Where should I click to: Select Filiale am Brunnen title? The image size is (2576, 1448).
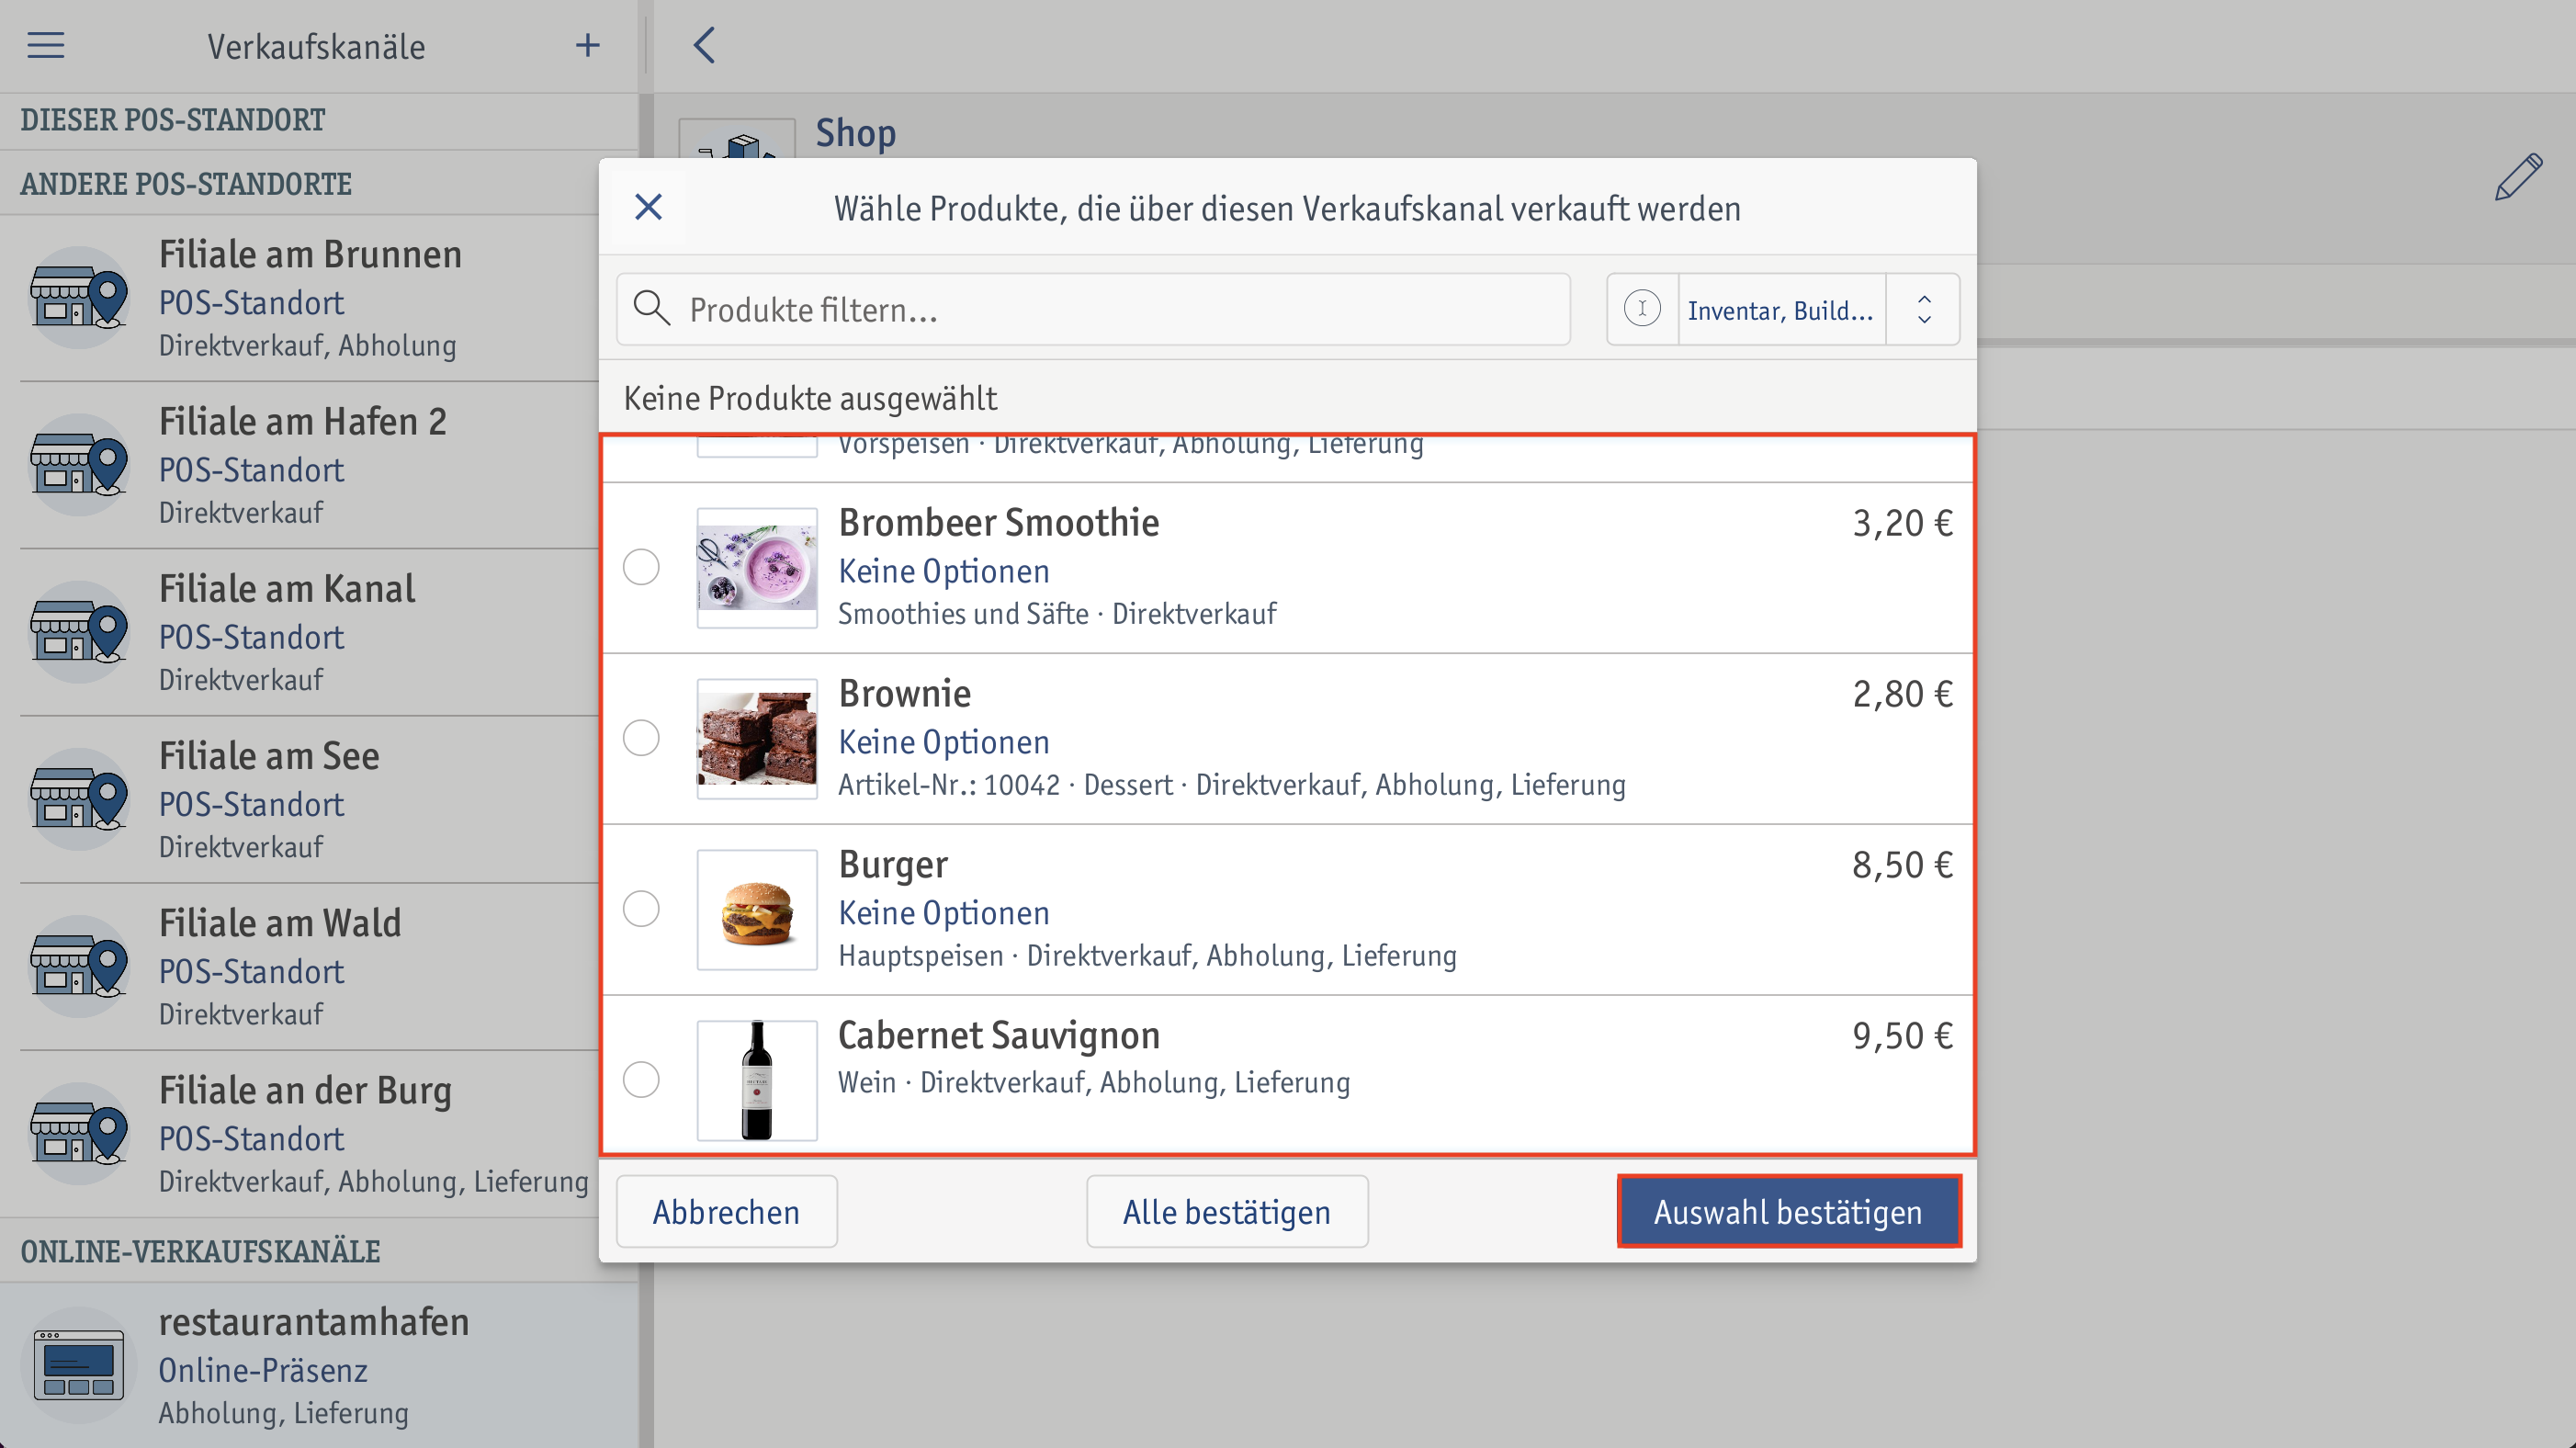tap(310, 255)
